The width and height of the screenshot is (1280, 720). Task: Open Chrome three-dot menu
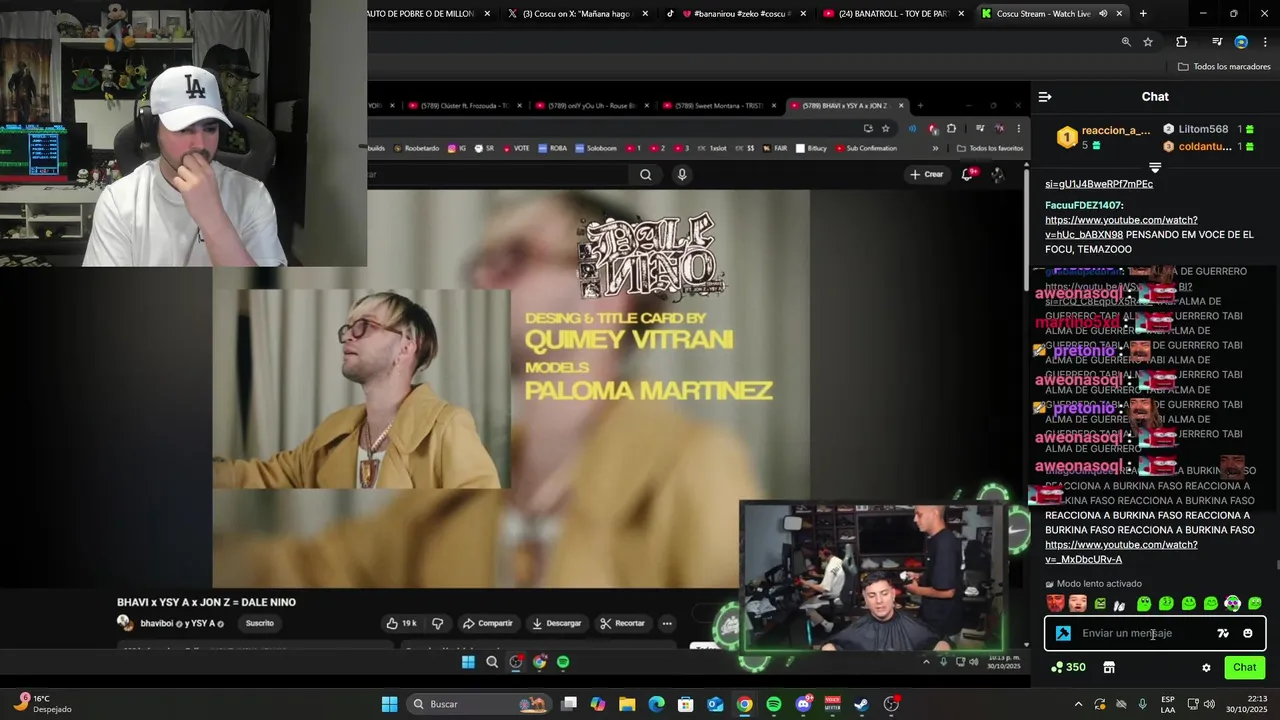[x=1264, y=42]
